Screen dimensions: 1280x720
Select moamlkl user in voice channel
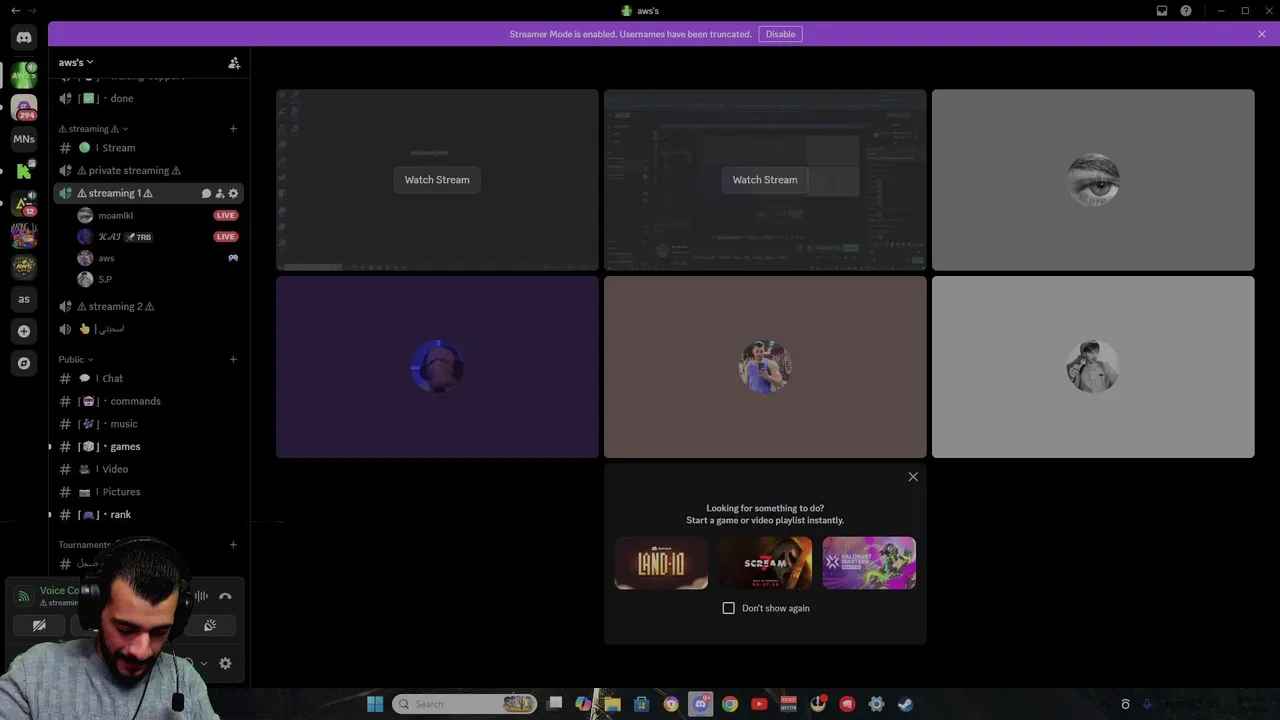[158, 215]
